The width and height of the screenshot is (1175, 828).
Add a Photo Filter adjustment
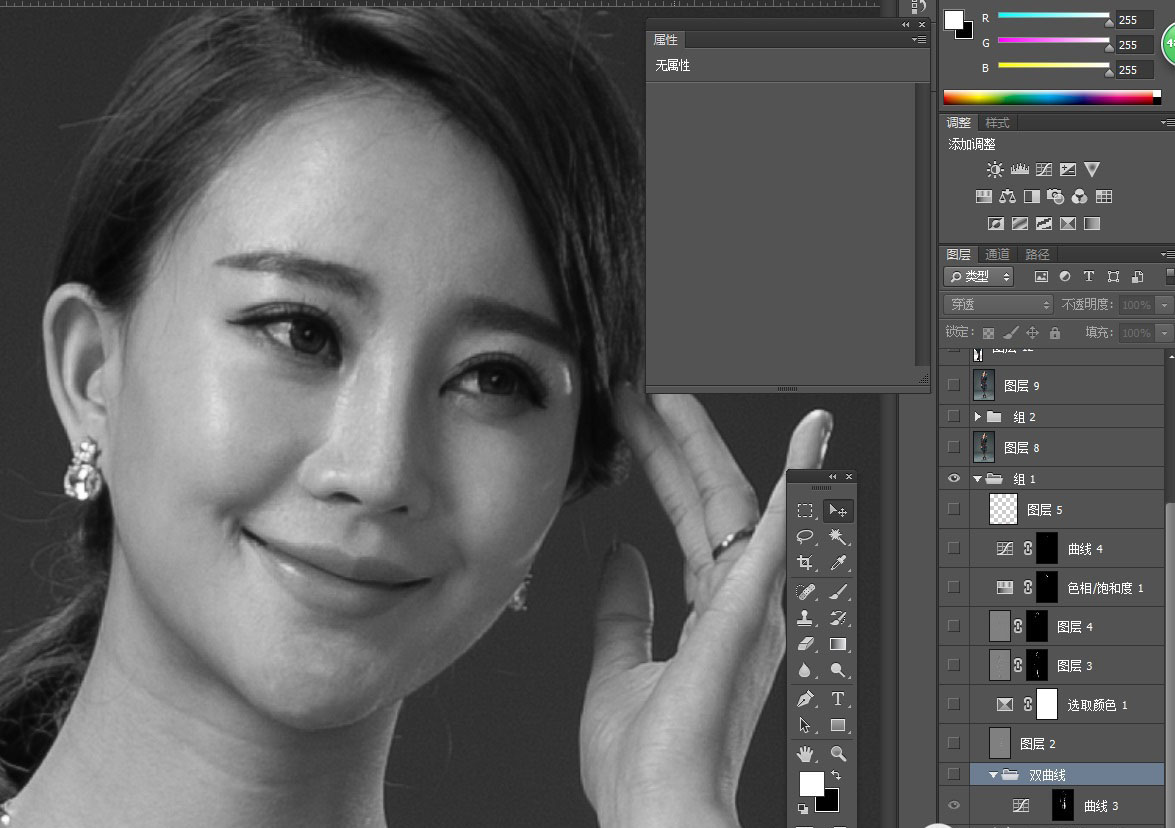tap(1055, 197)
